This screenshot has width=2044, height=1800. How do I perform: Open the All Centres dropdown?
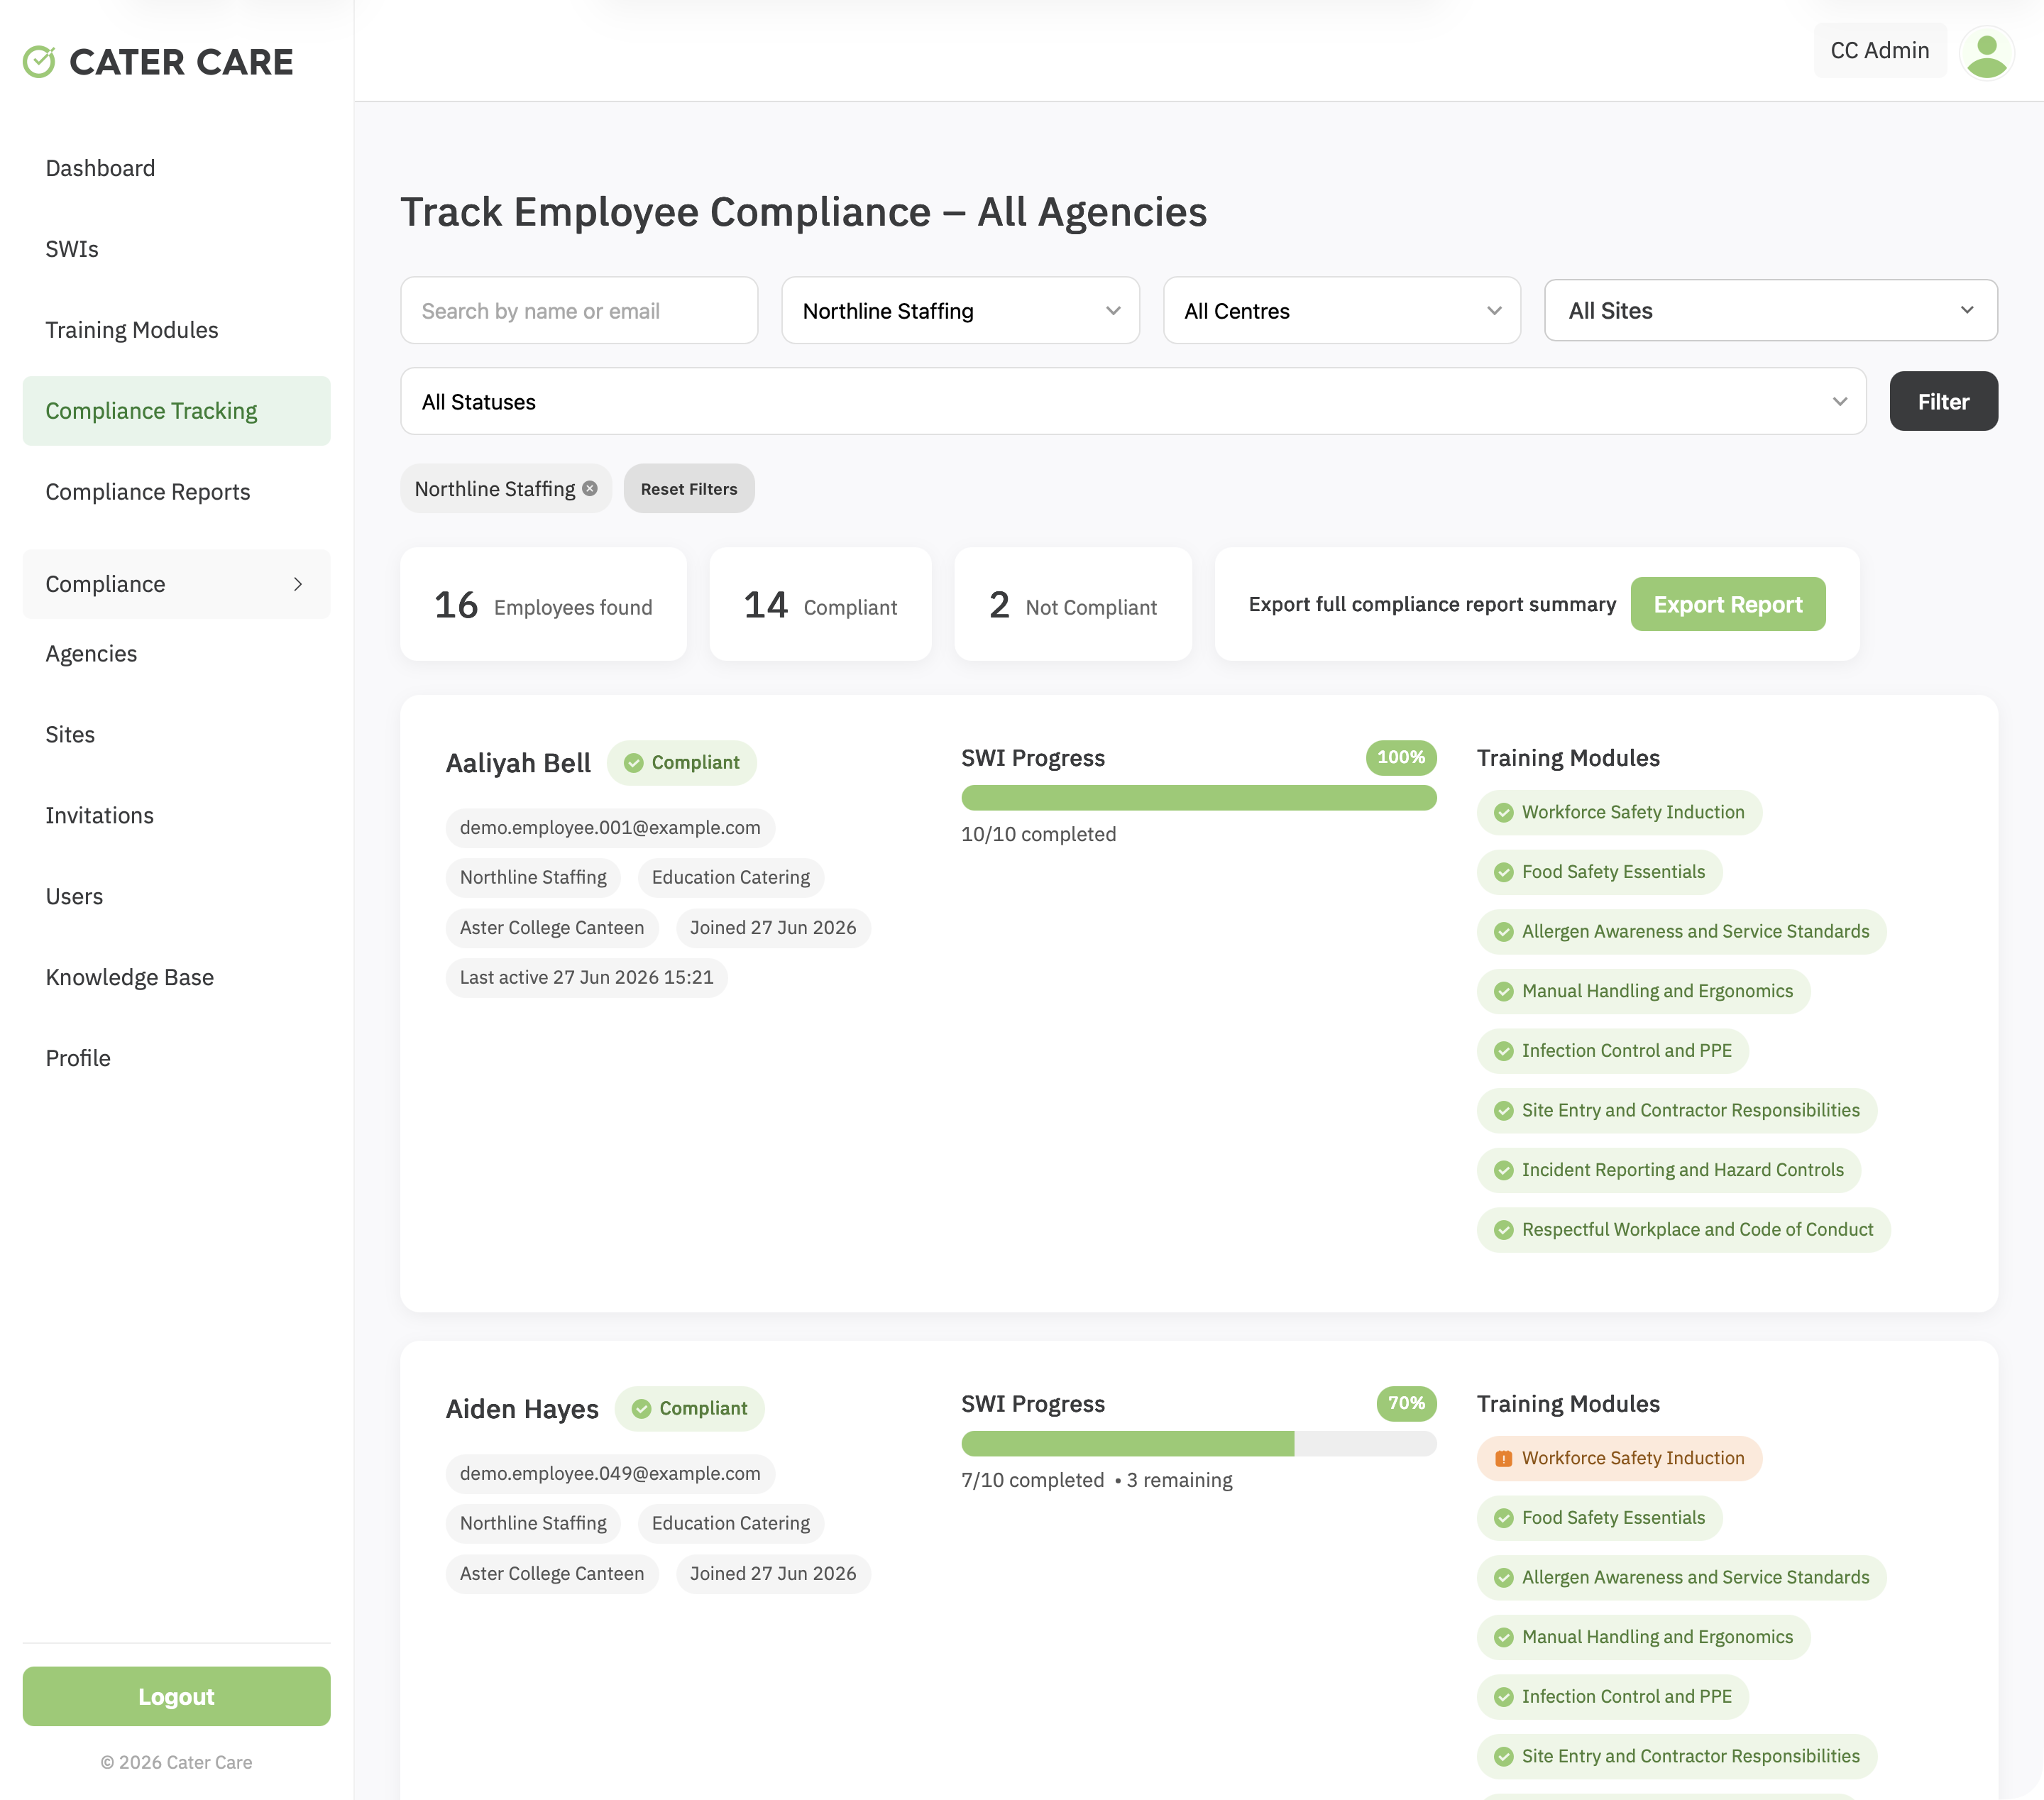click(x=1341, y=311)
